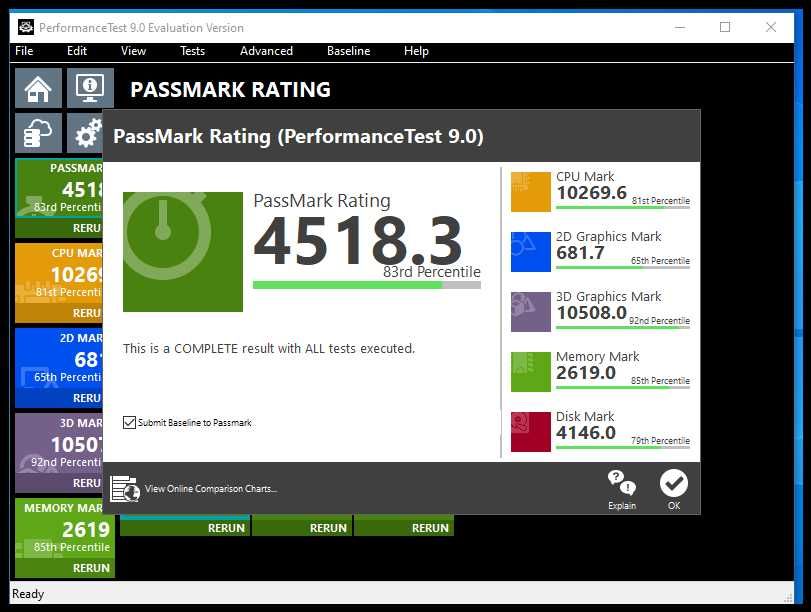Open the Advanced menu
The width and height of the screenshot is (811, 612).
266,51
